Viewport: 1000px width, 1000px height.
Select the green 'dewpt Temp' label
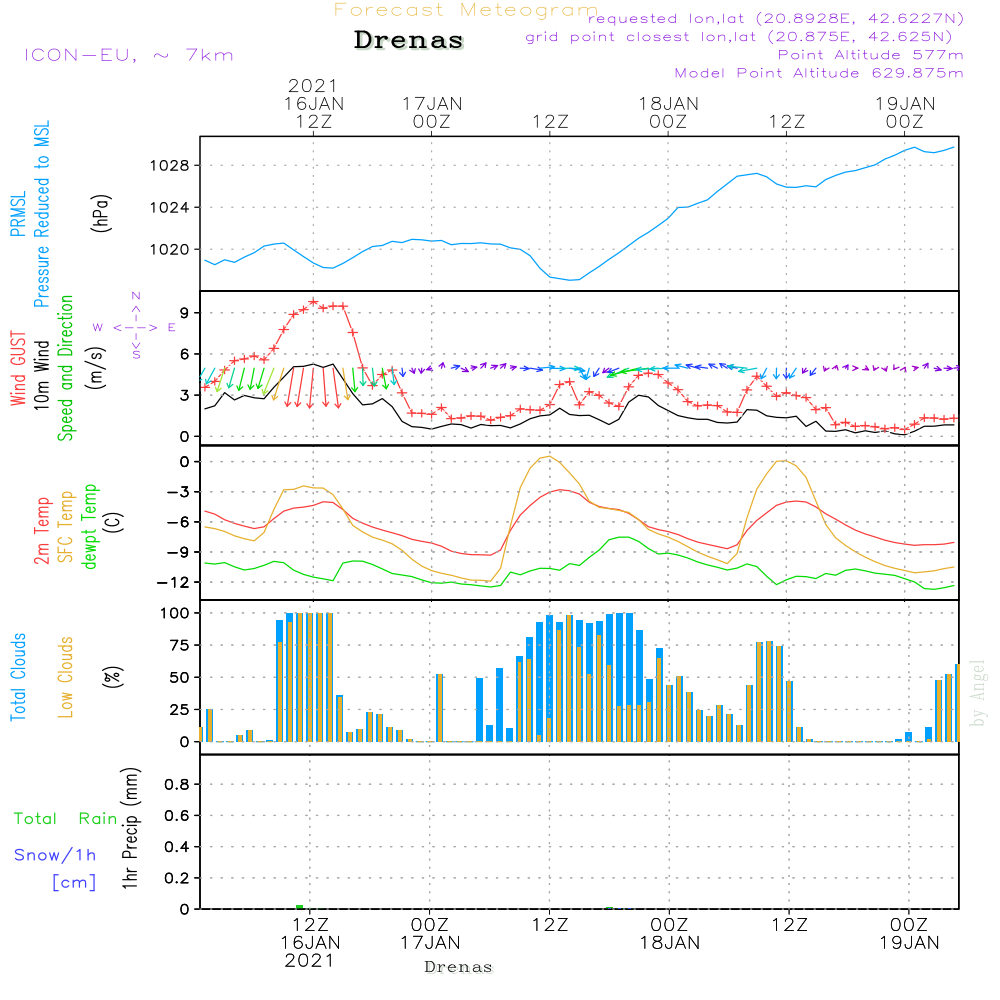[89, 527]
